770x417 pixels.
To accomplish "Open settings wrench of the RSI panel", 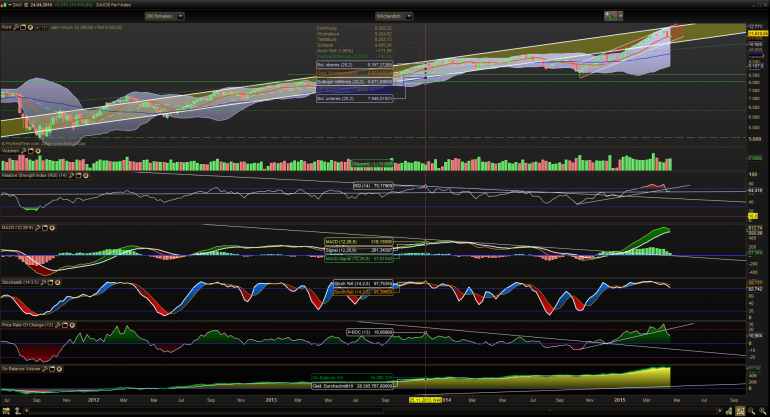I will point(72,175).
